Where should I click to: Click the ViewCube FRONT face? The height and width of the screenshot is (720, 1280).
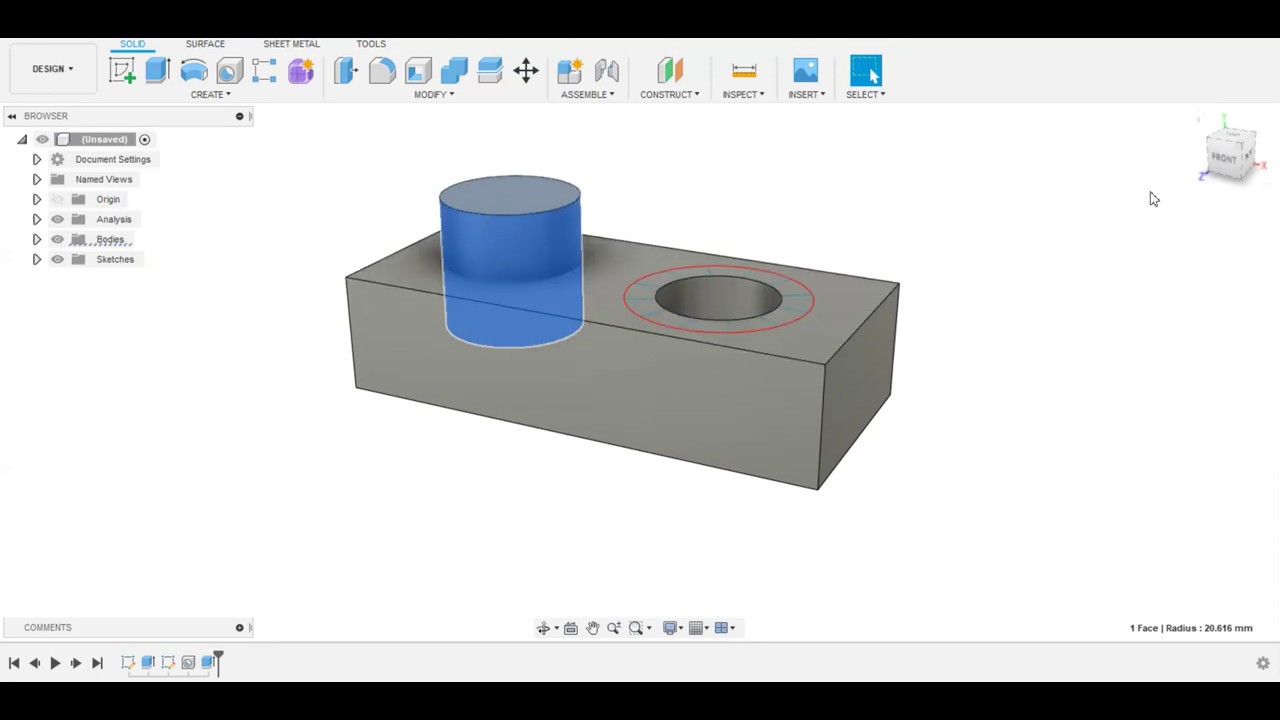point(1226,158)
